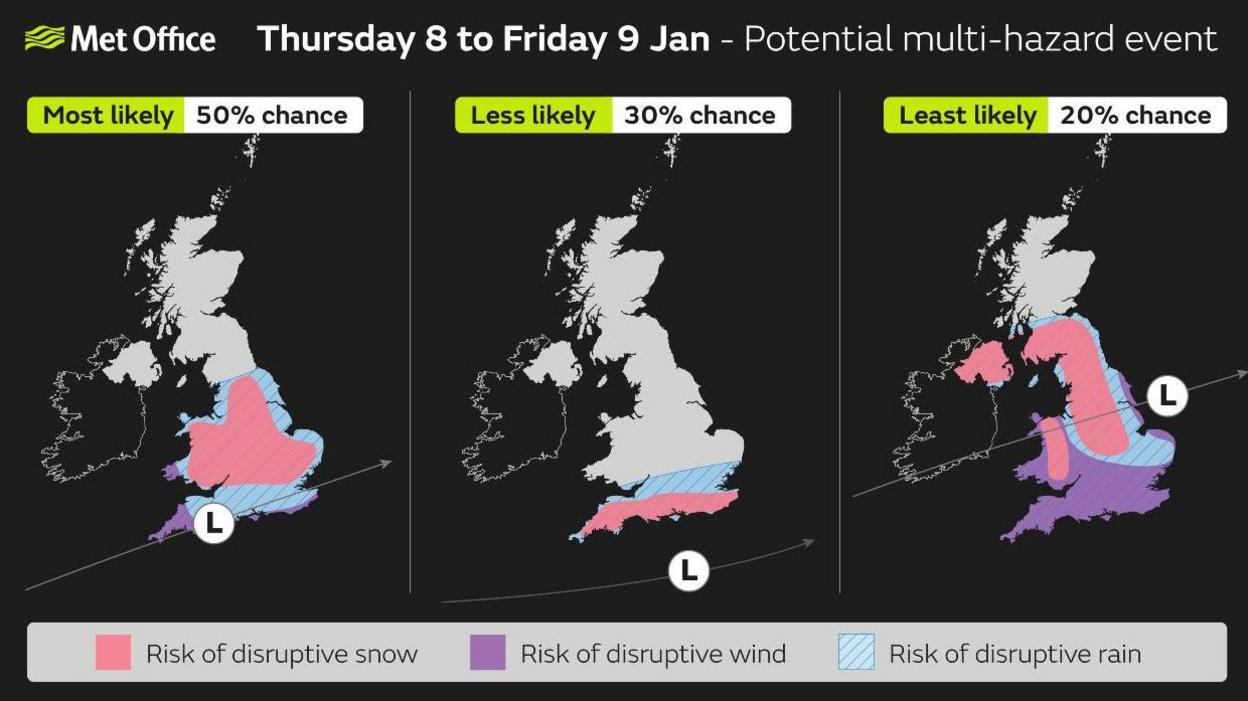Click the Met Office wave logo icon
The width and height of the screenshot is (1248, 701).
[x=44, y=39]
